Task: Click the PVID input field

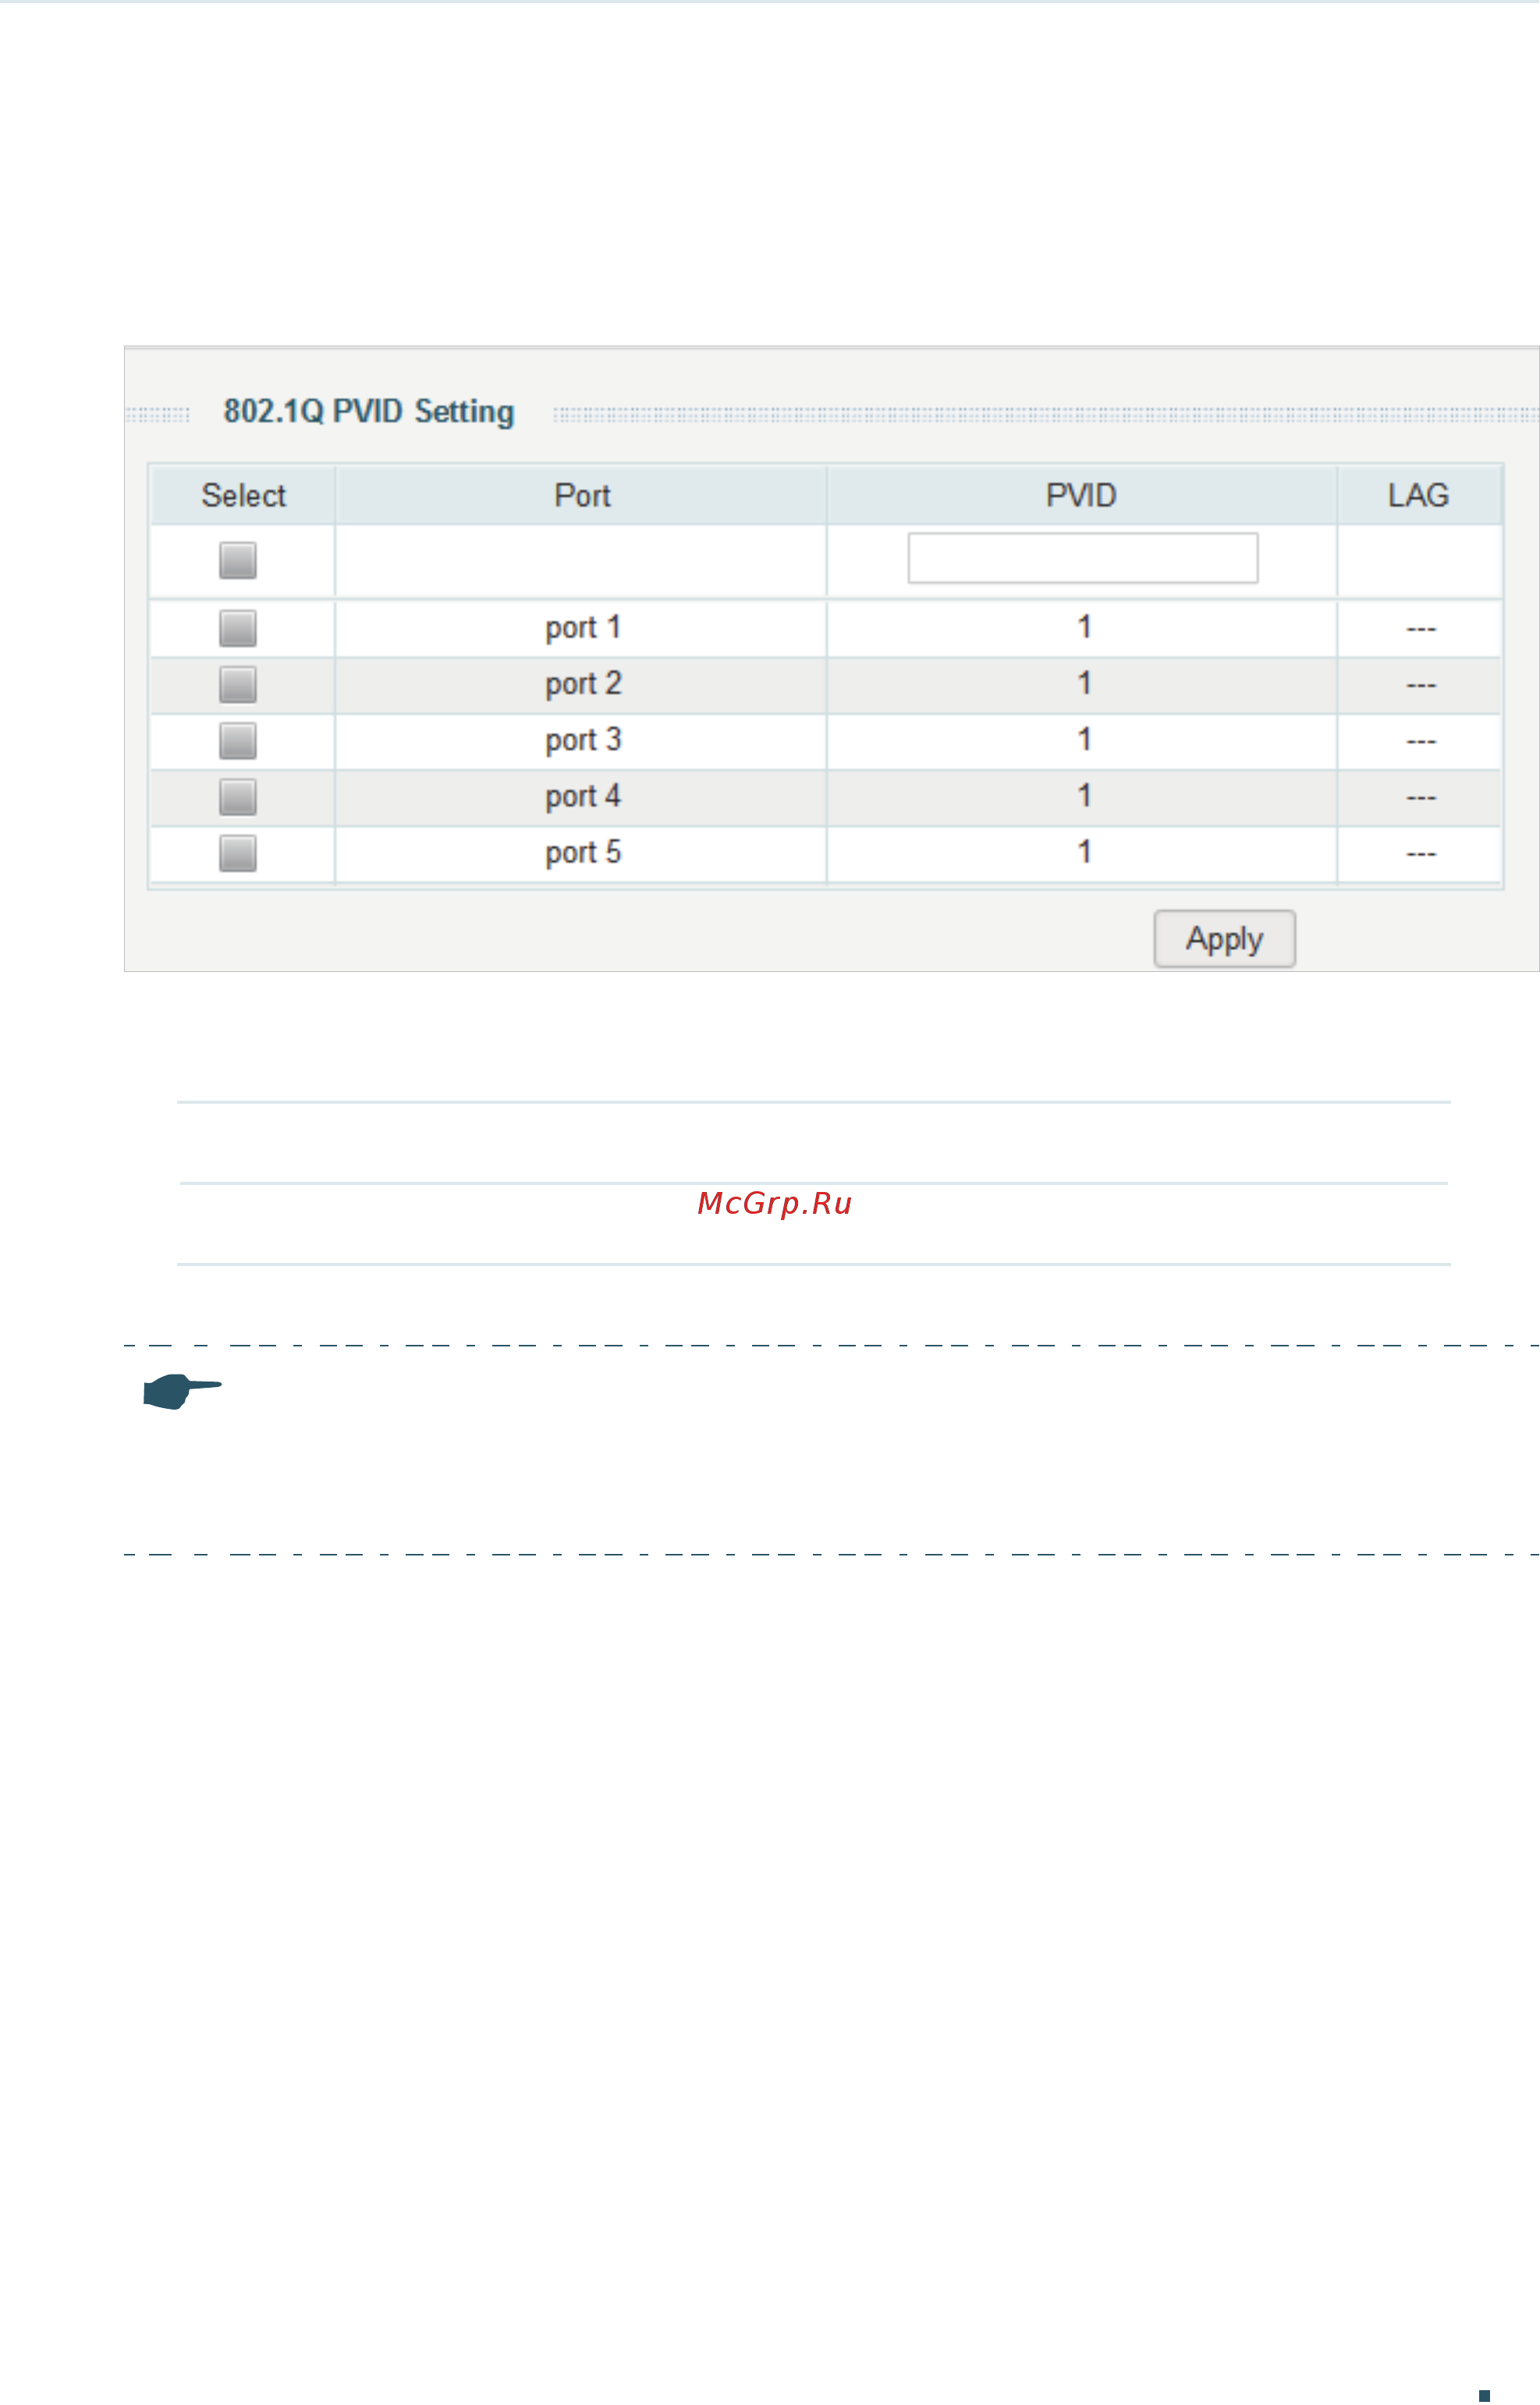Action: point(1083,558)
